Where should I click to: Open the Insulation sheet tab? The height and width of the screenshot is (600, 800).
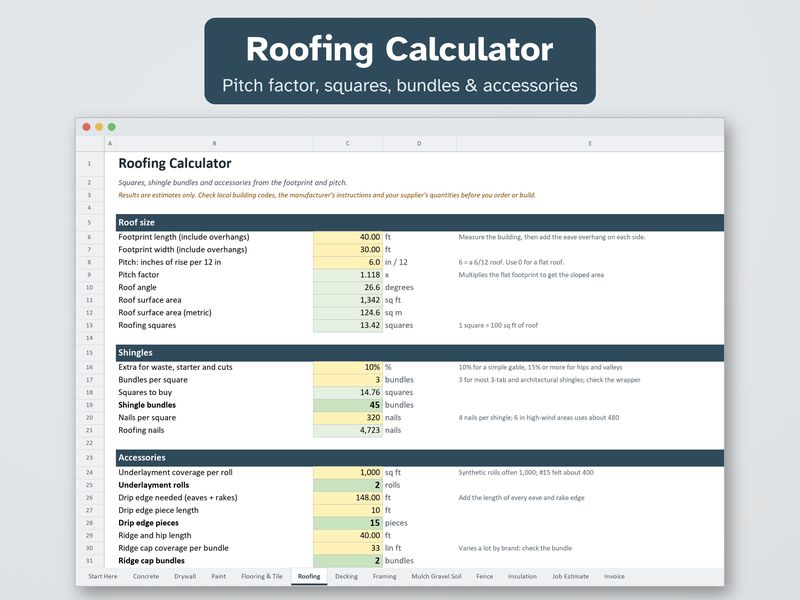pos(522,576)
